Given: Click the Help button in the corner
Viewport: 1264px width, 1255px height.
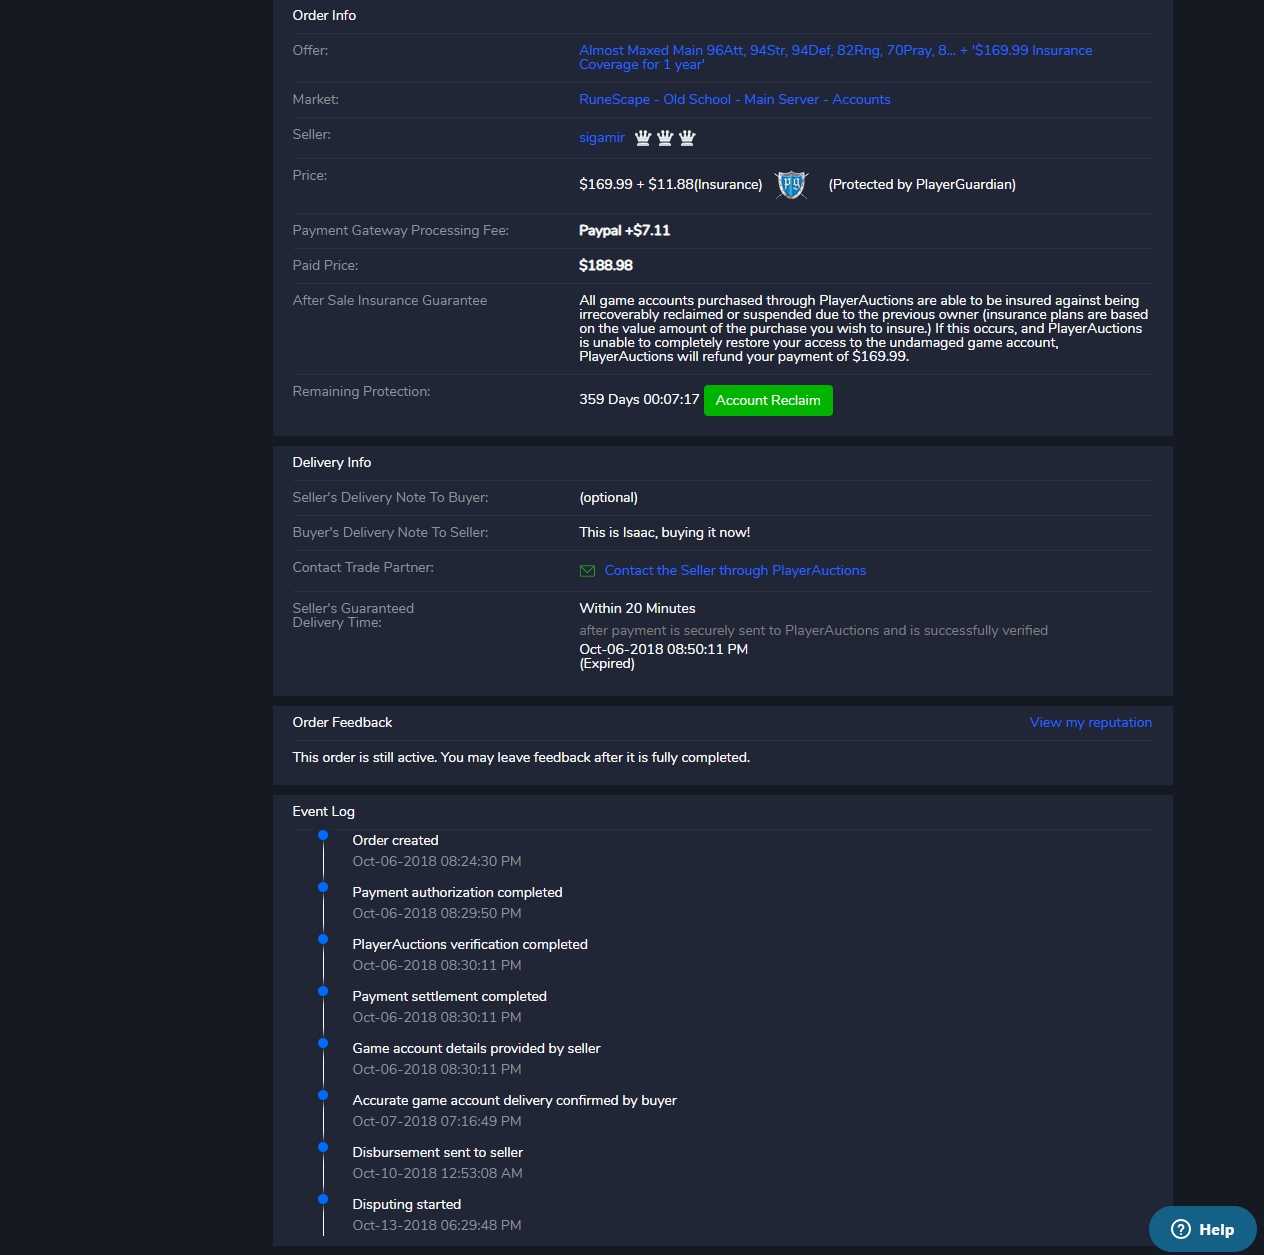Looking at the screenshot, I should (1202, 1228).
